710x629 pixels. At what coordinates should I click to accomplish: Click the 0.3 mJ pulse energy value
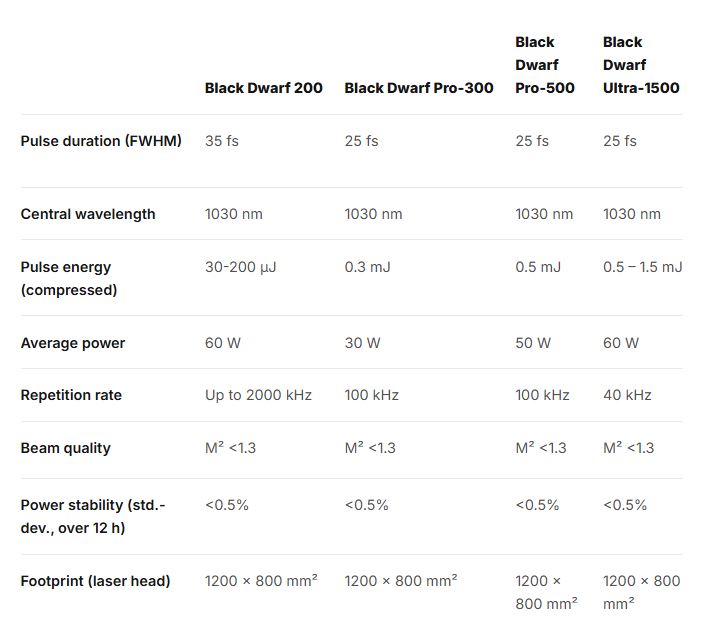tap(368, 267)
